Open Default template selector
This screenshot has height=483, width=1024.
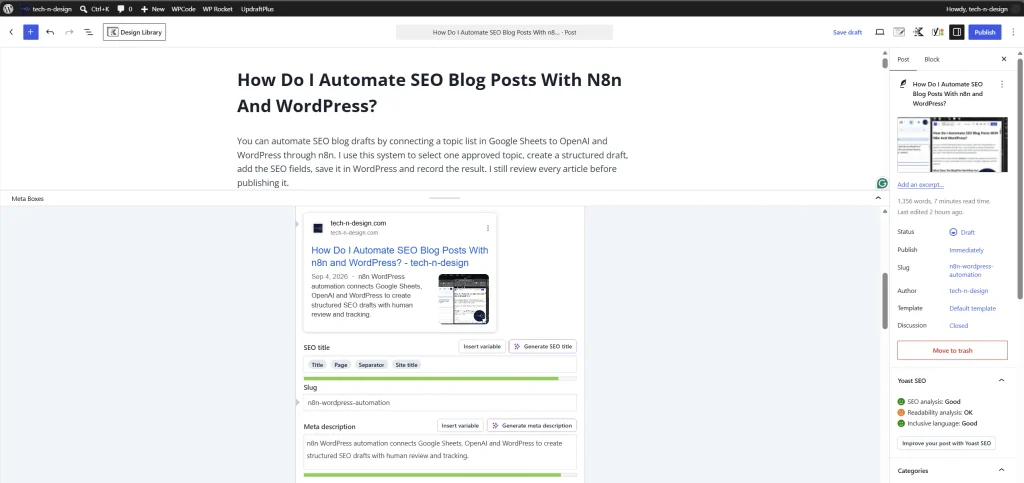coord(972,308)
